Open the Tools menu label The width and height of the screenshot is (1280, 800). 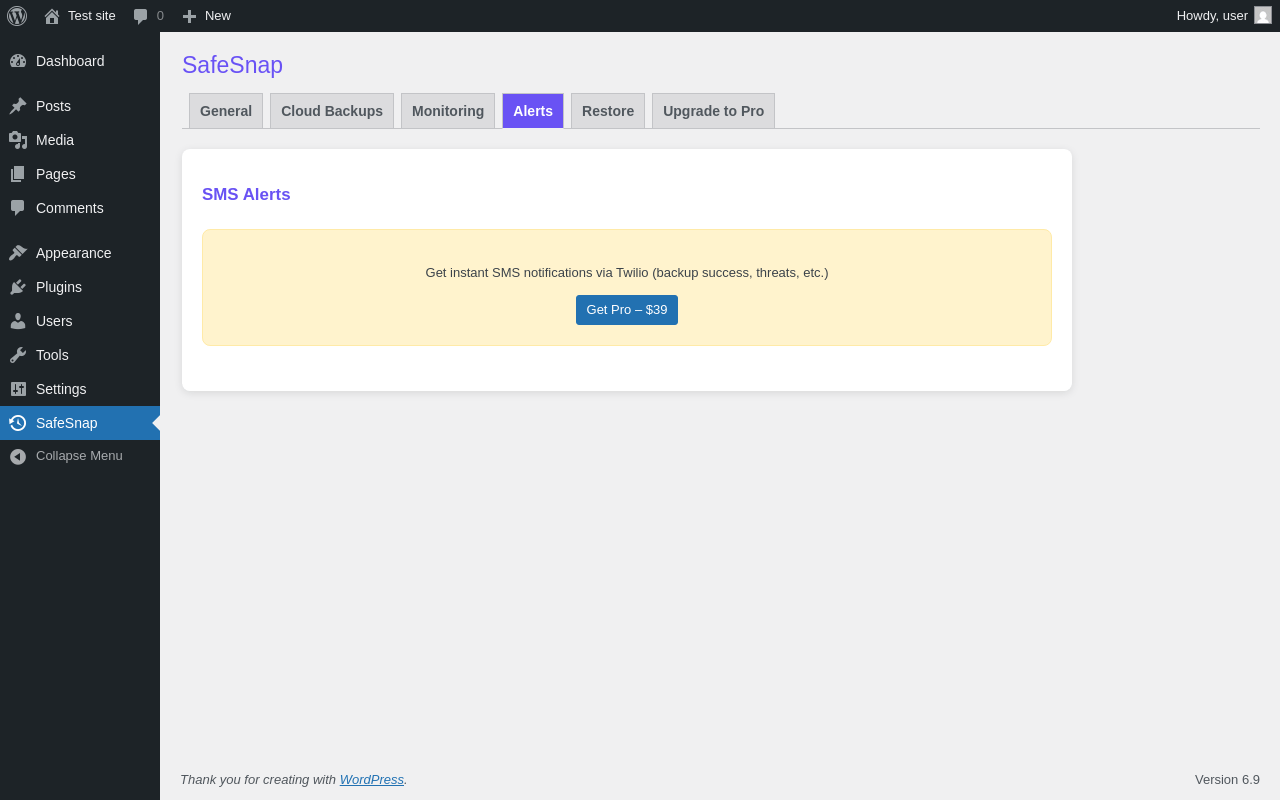pos(52,355)
